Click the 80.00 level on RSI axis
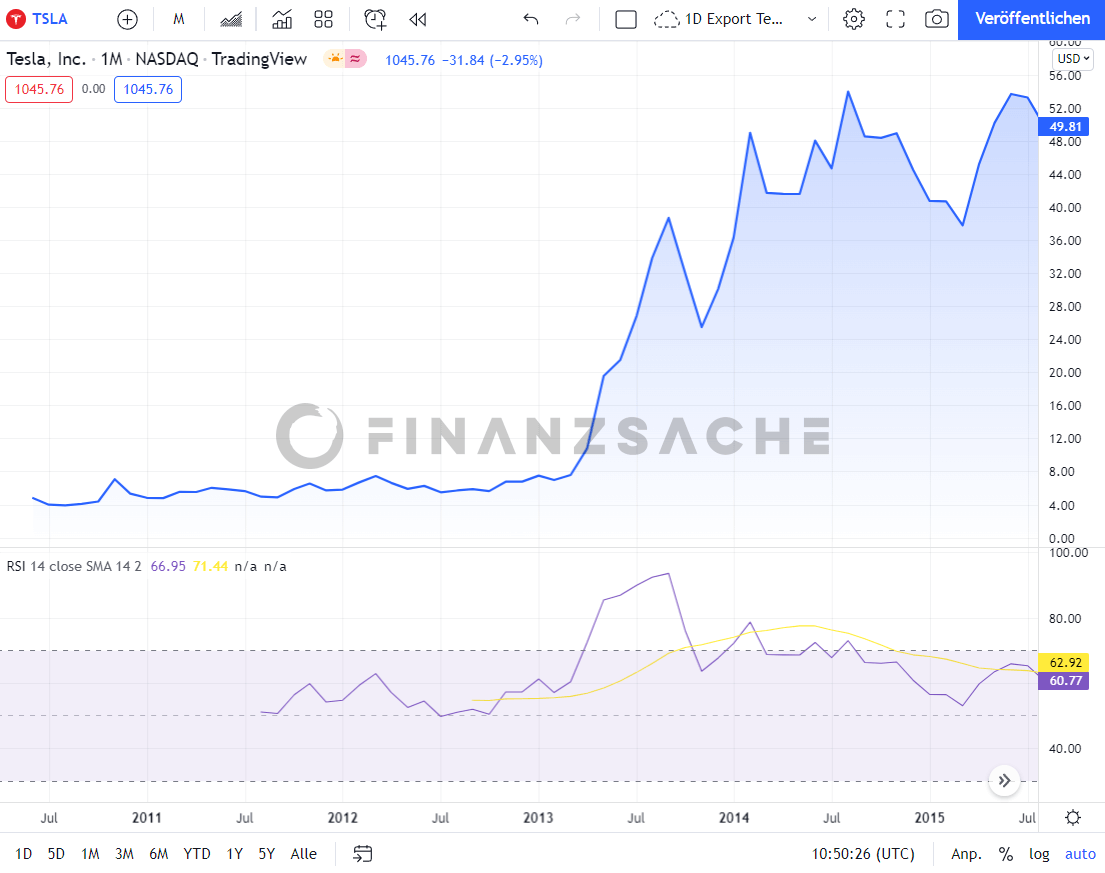The image size is (1105, 873). click(1064, 619)
